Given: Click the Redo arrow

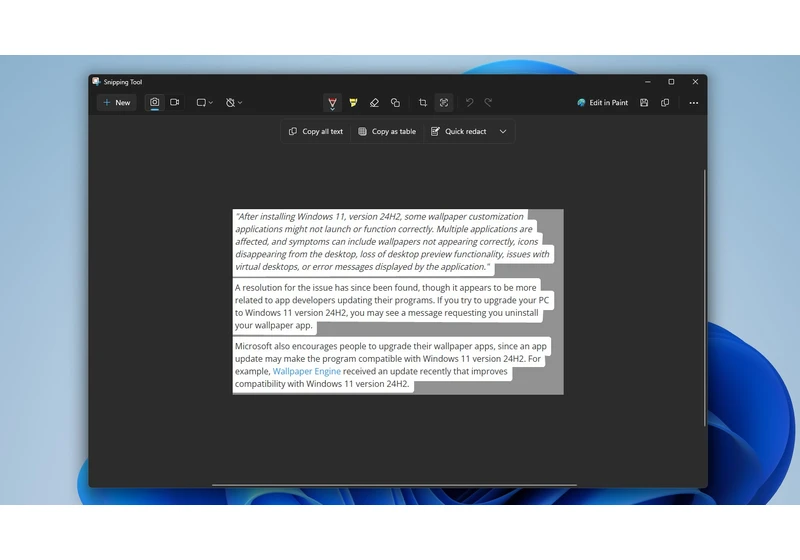Looking at the screenshot, I should (x=488, y=103).
